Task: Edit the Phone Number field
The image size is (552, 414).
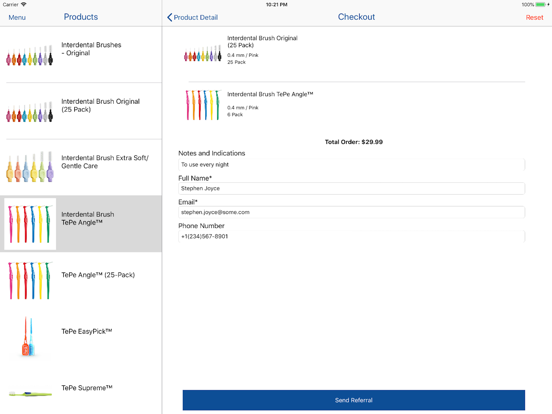Action: click(351, 236)
